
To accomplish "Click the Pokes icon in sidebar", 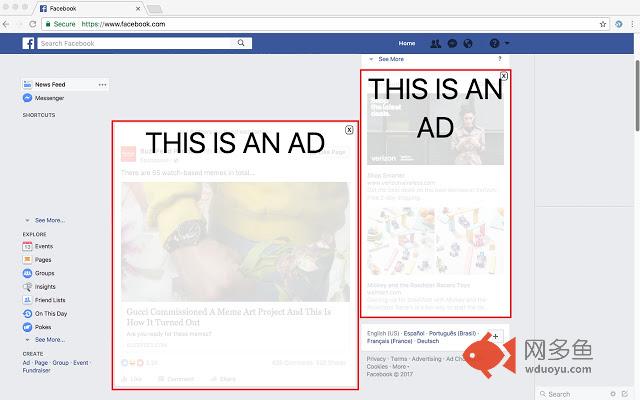I will (x=27, y=327).
